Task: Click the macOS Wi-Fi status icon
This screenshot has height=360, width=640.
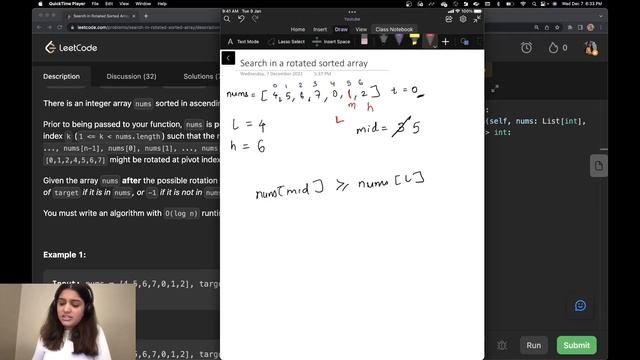Action: (x=523, y=4)
